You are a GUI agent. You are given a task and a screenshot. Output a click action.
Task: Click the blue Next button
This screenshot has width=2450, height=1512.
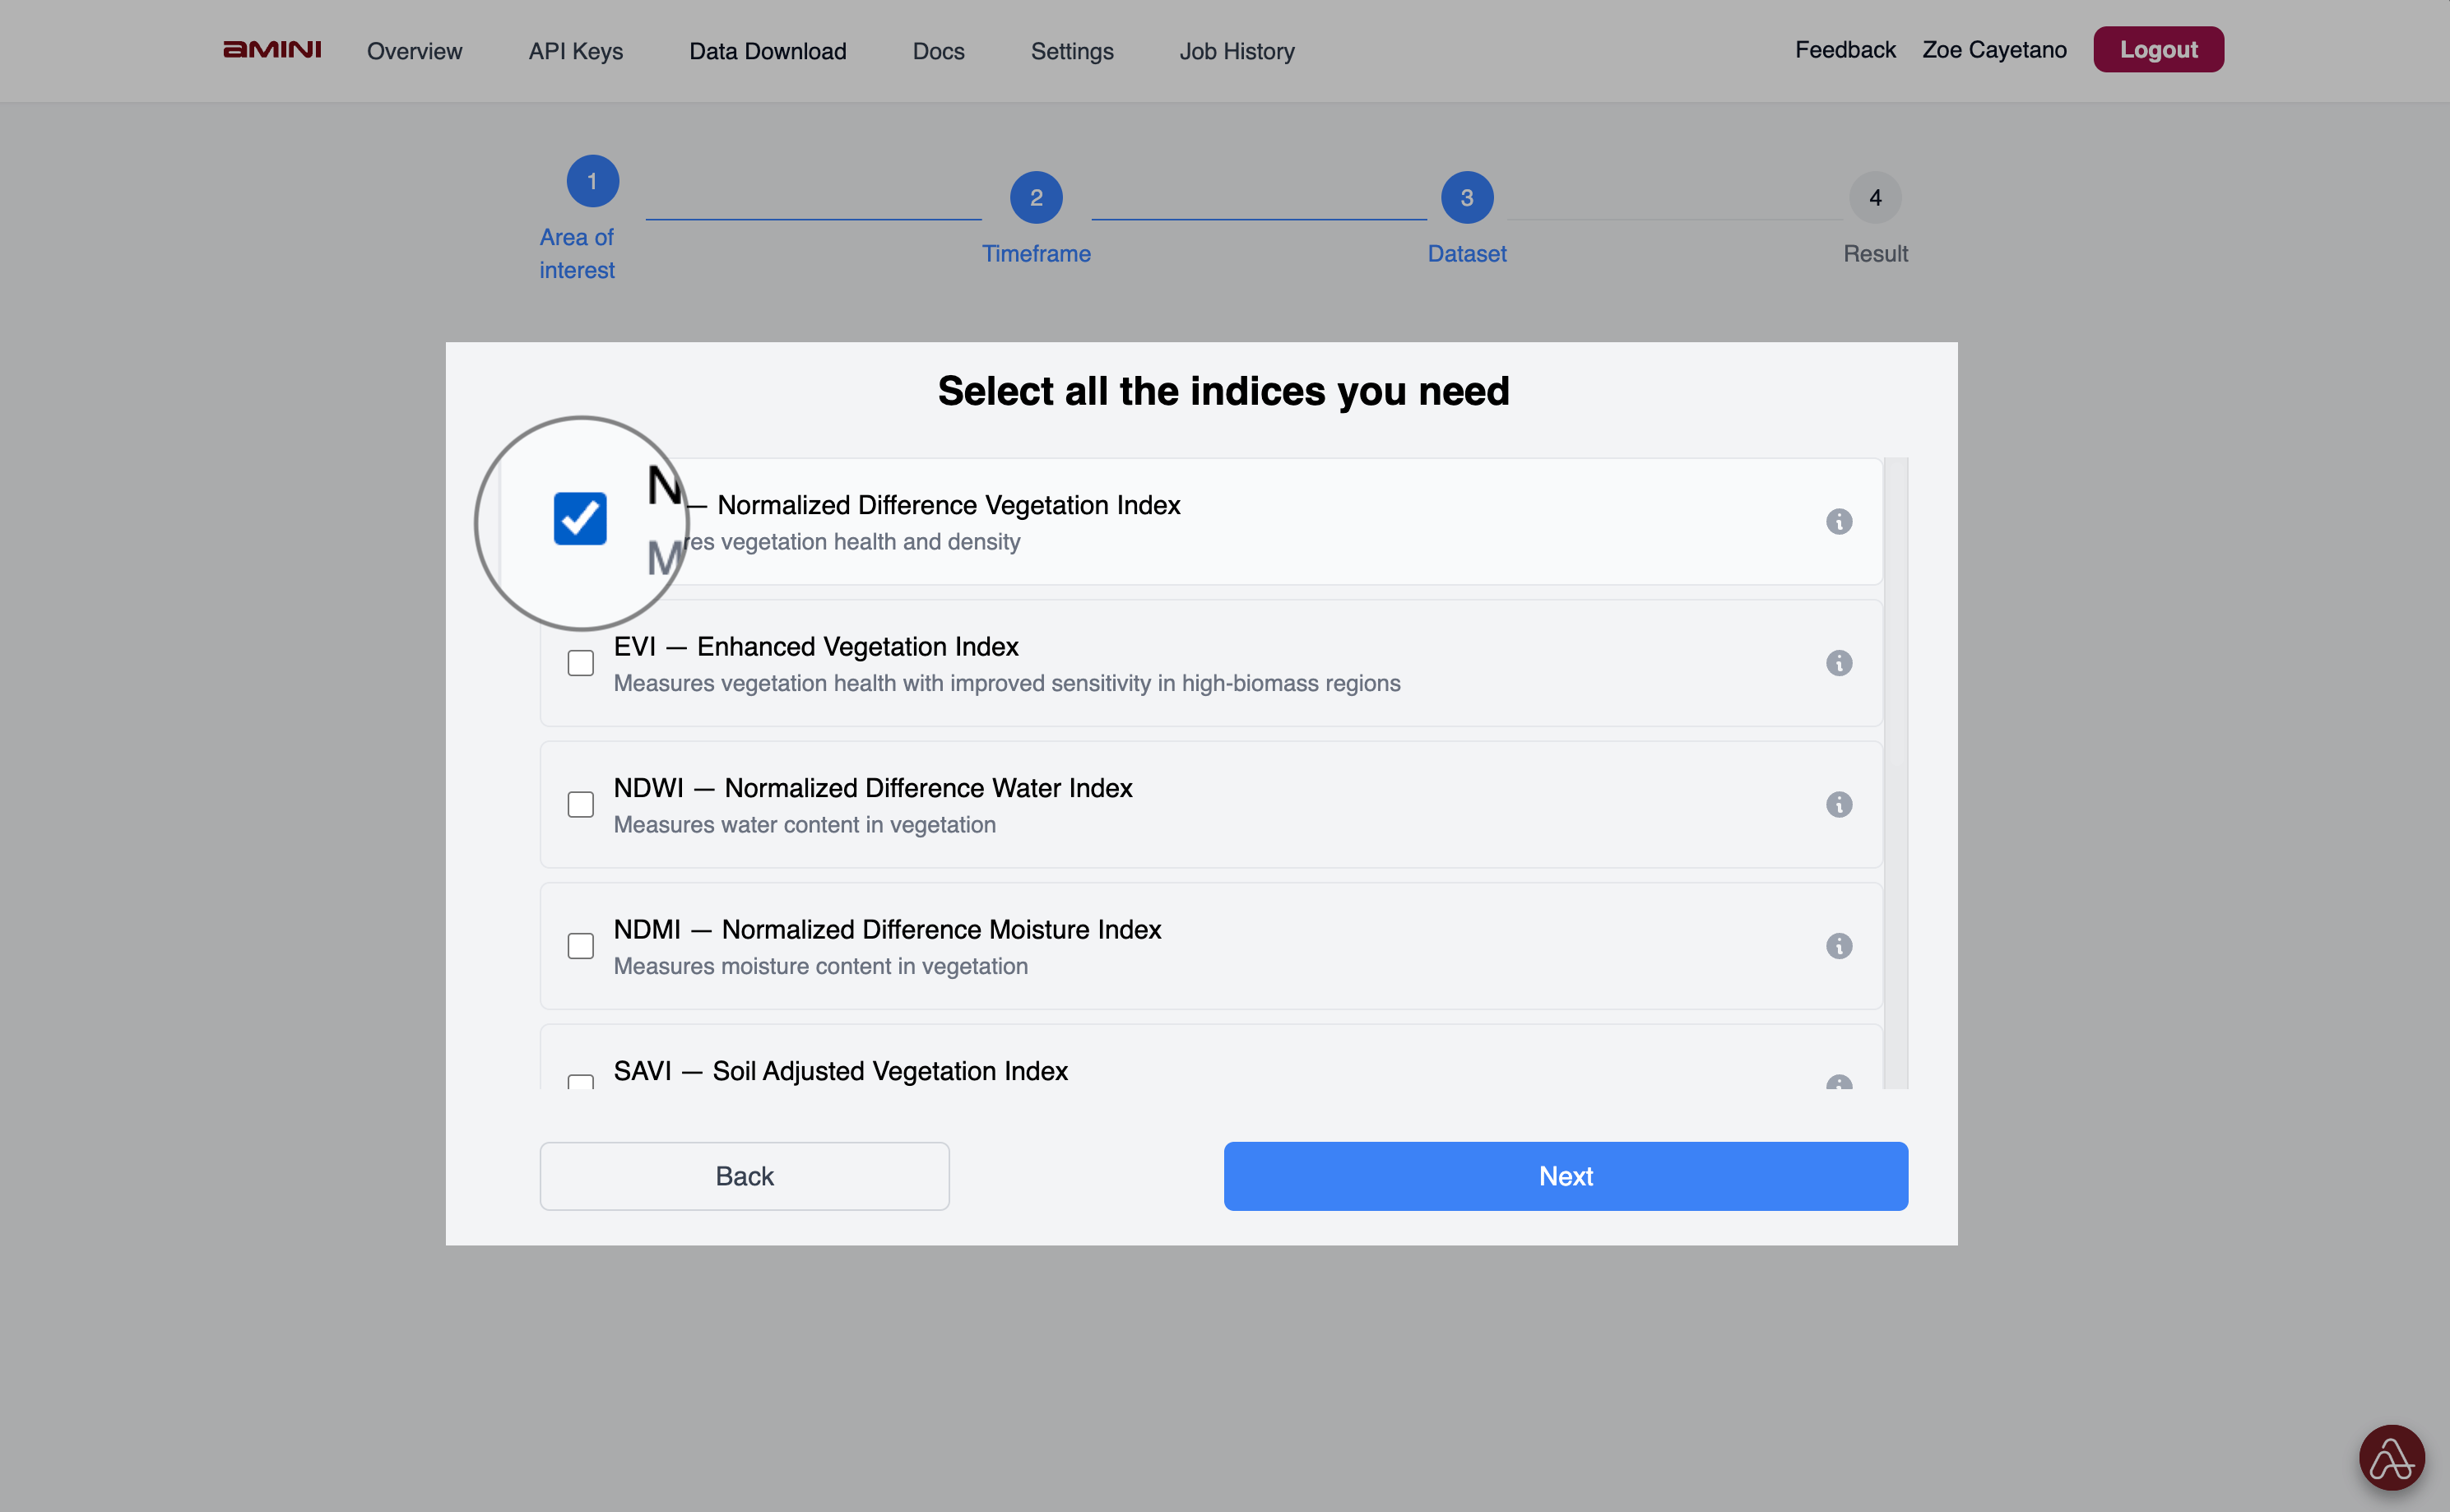coord(1565,1176)
